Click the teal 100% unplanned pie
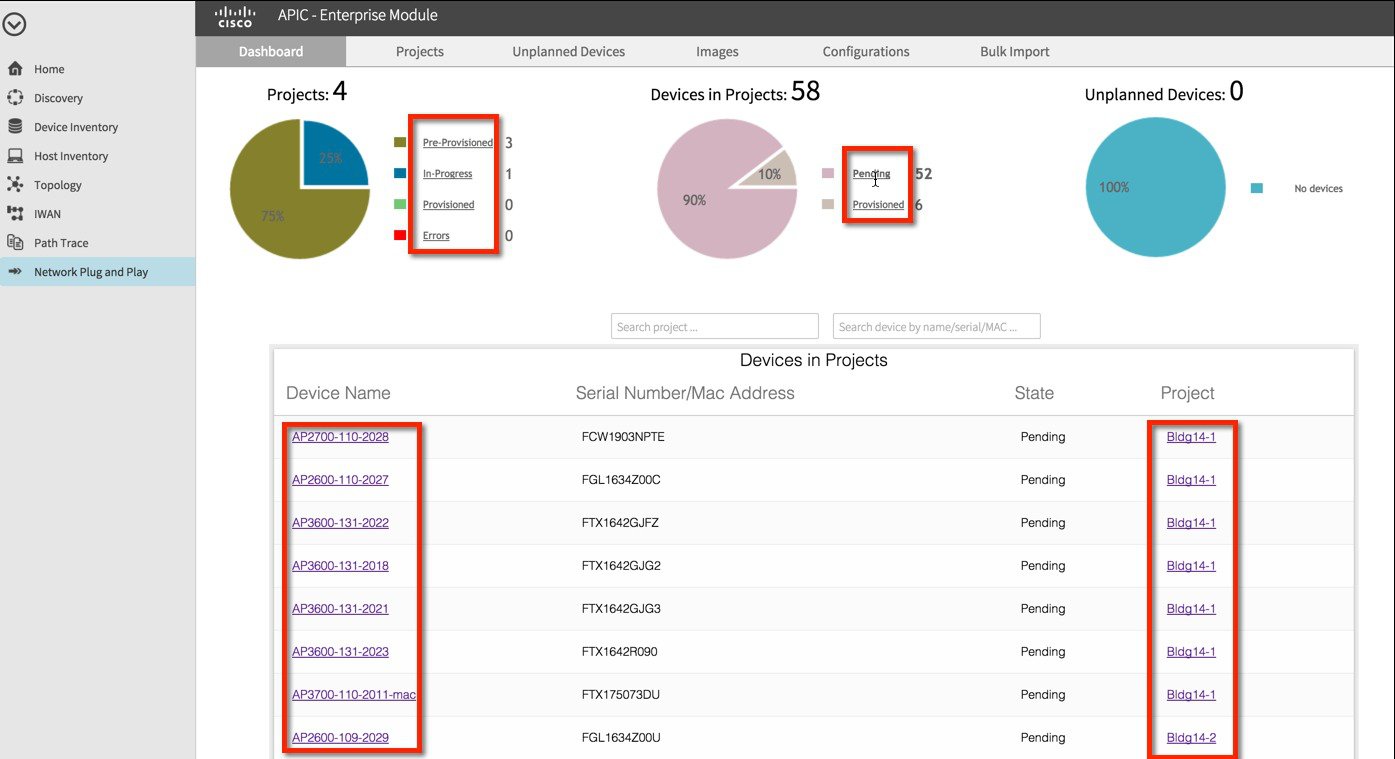The width and height of the screenshot is (1395, 759). [x=1155, y=188]
